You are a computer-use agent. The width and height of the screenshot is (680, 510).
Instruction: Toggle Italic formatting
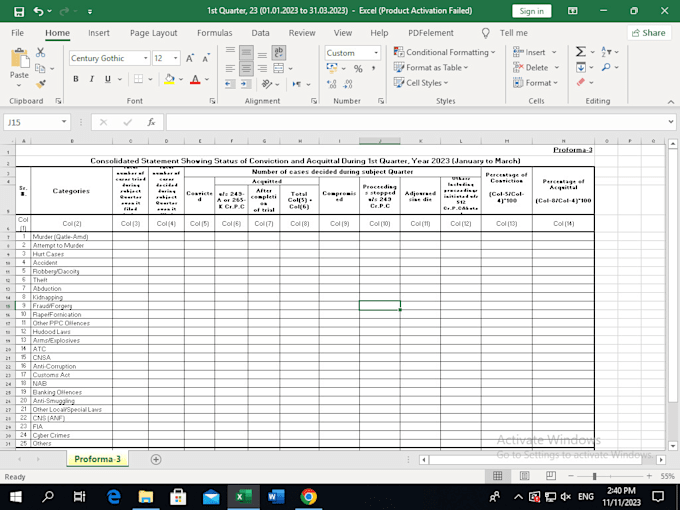(x=92, y=79)
